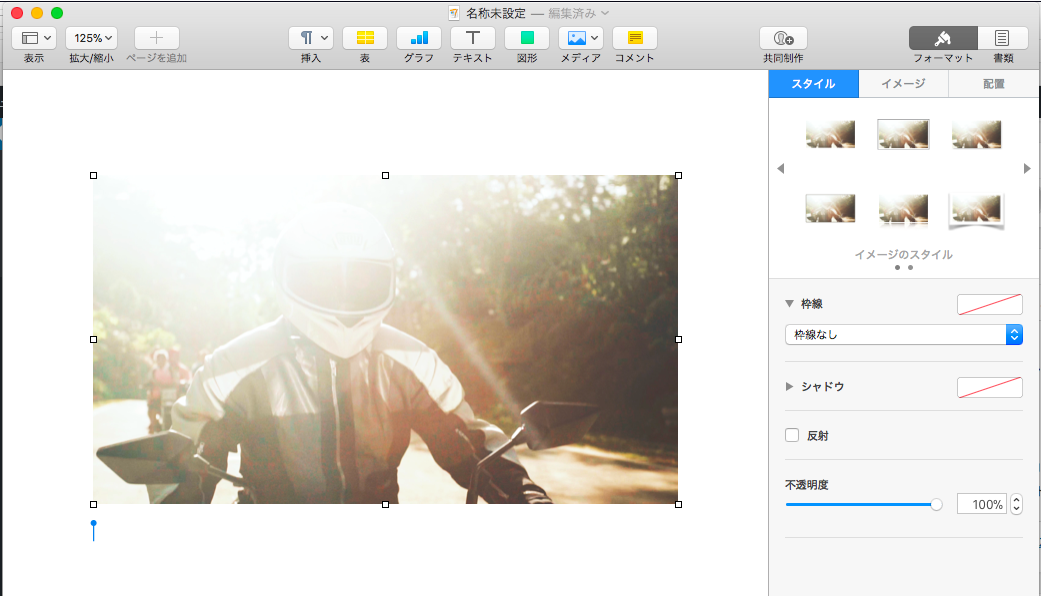Open the 125% zoom dropdown
The image size is (1041, 596).
[x=92, y=38]
